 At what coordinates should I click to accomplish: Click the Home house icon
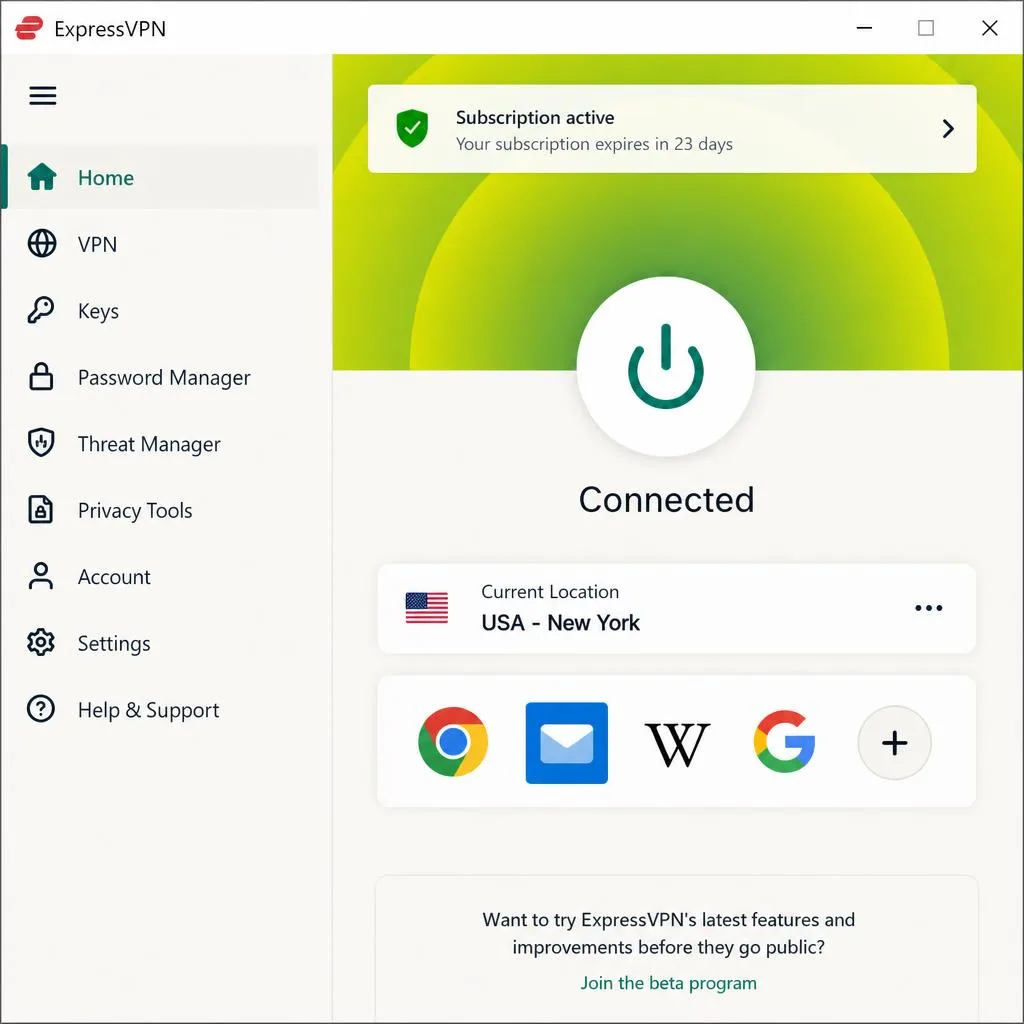[x=42, y=176]
